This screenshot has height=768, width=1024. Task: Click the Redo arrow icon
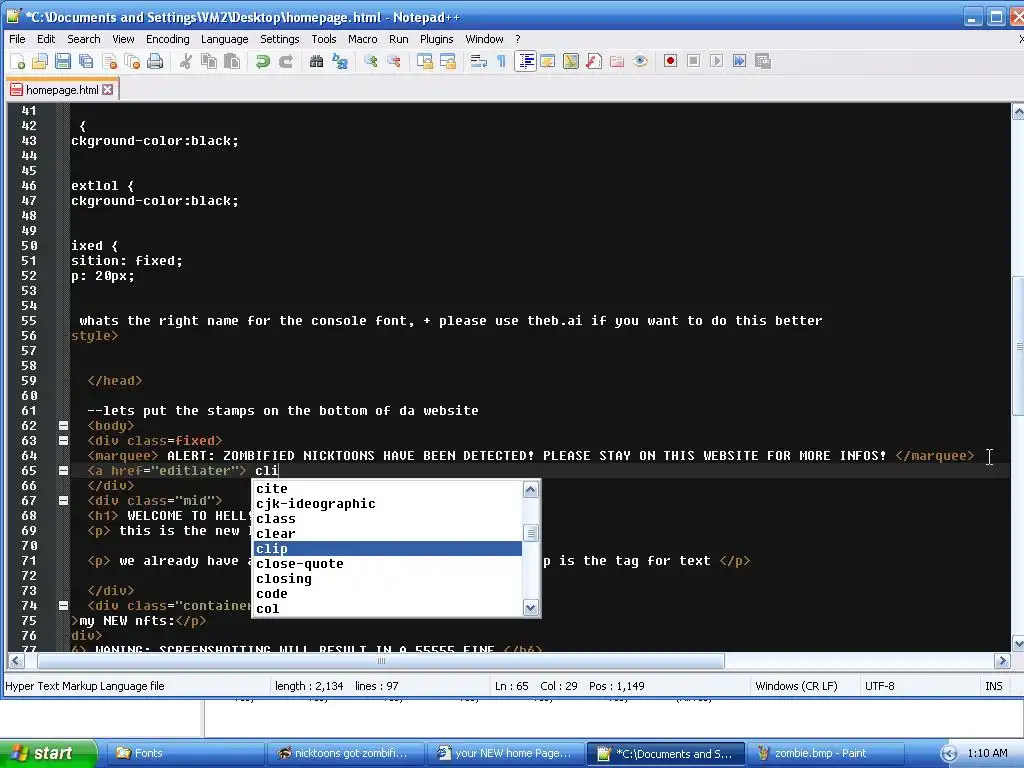click(x=285, y=61)
